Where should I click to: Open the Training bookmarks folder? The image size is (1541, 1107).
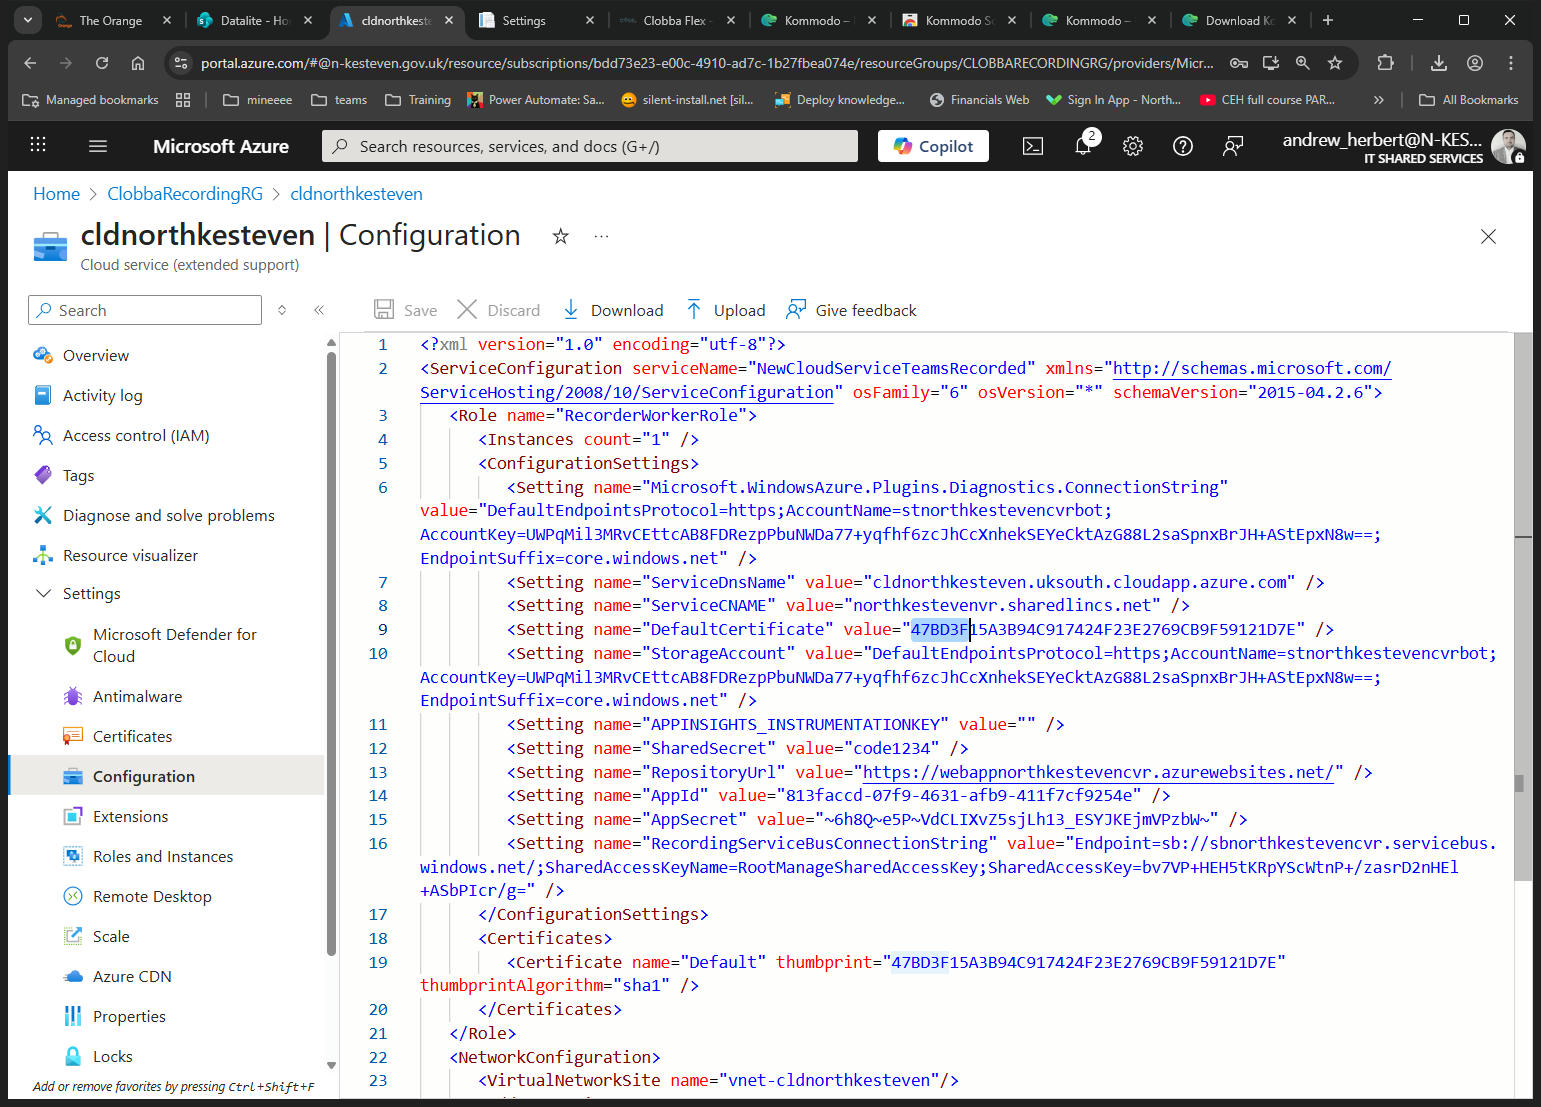point(418,100)
